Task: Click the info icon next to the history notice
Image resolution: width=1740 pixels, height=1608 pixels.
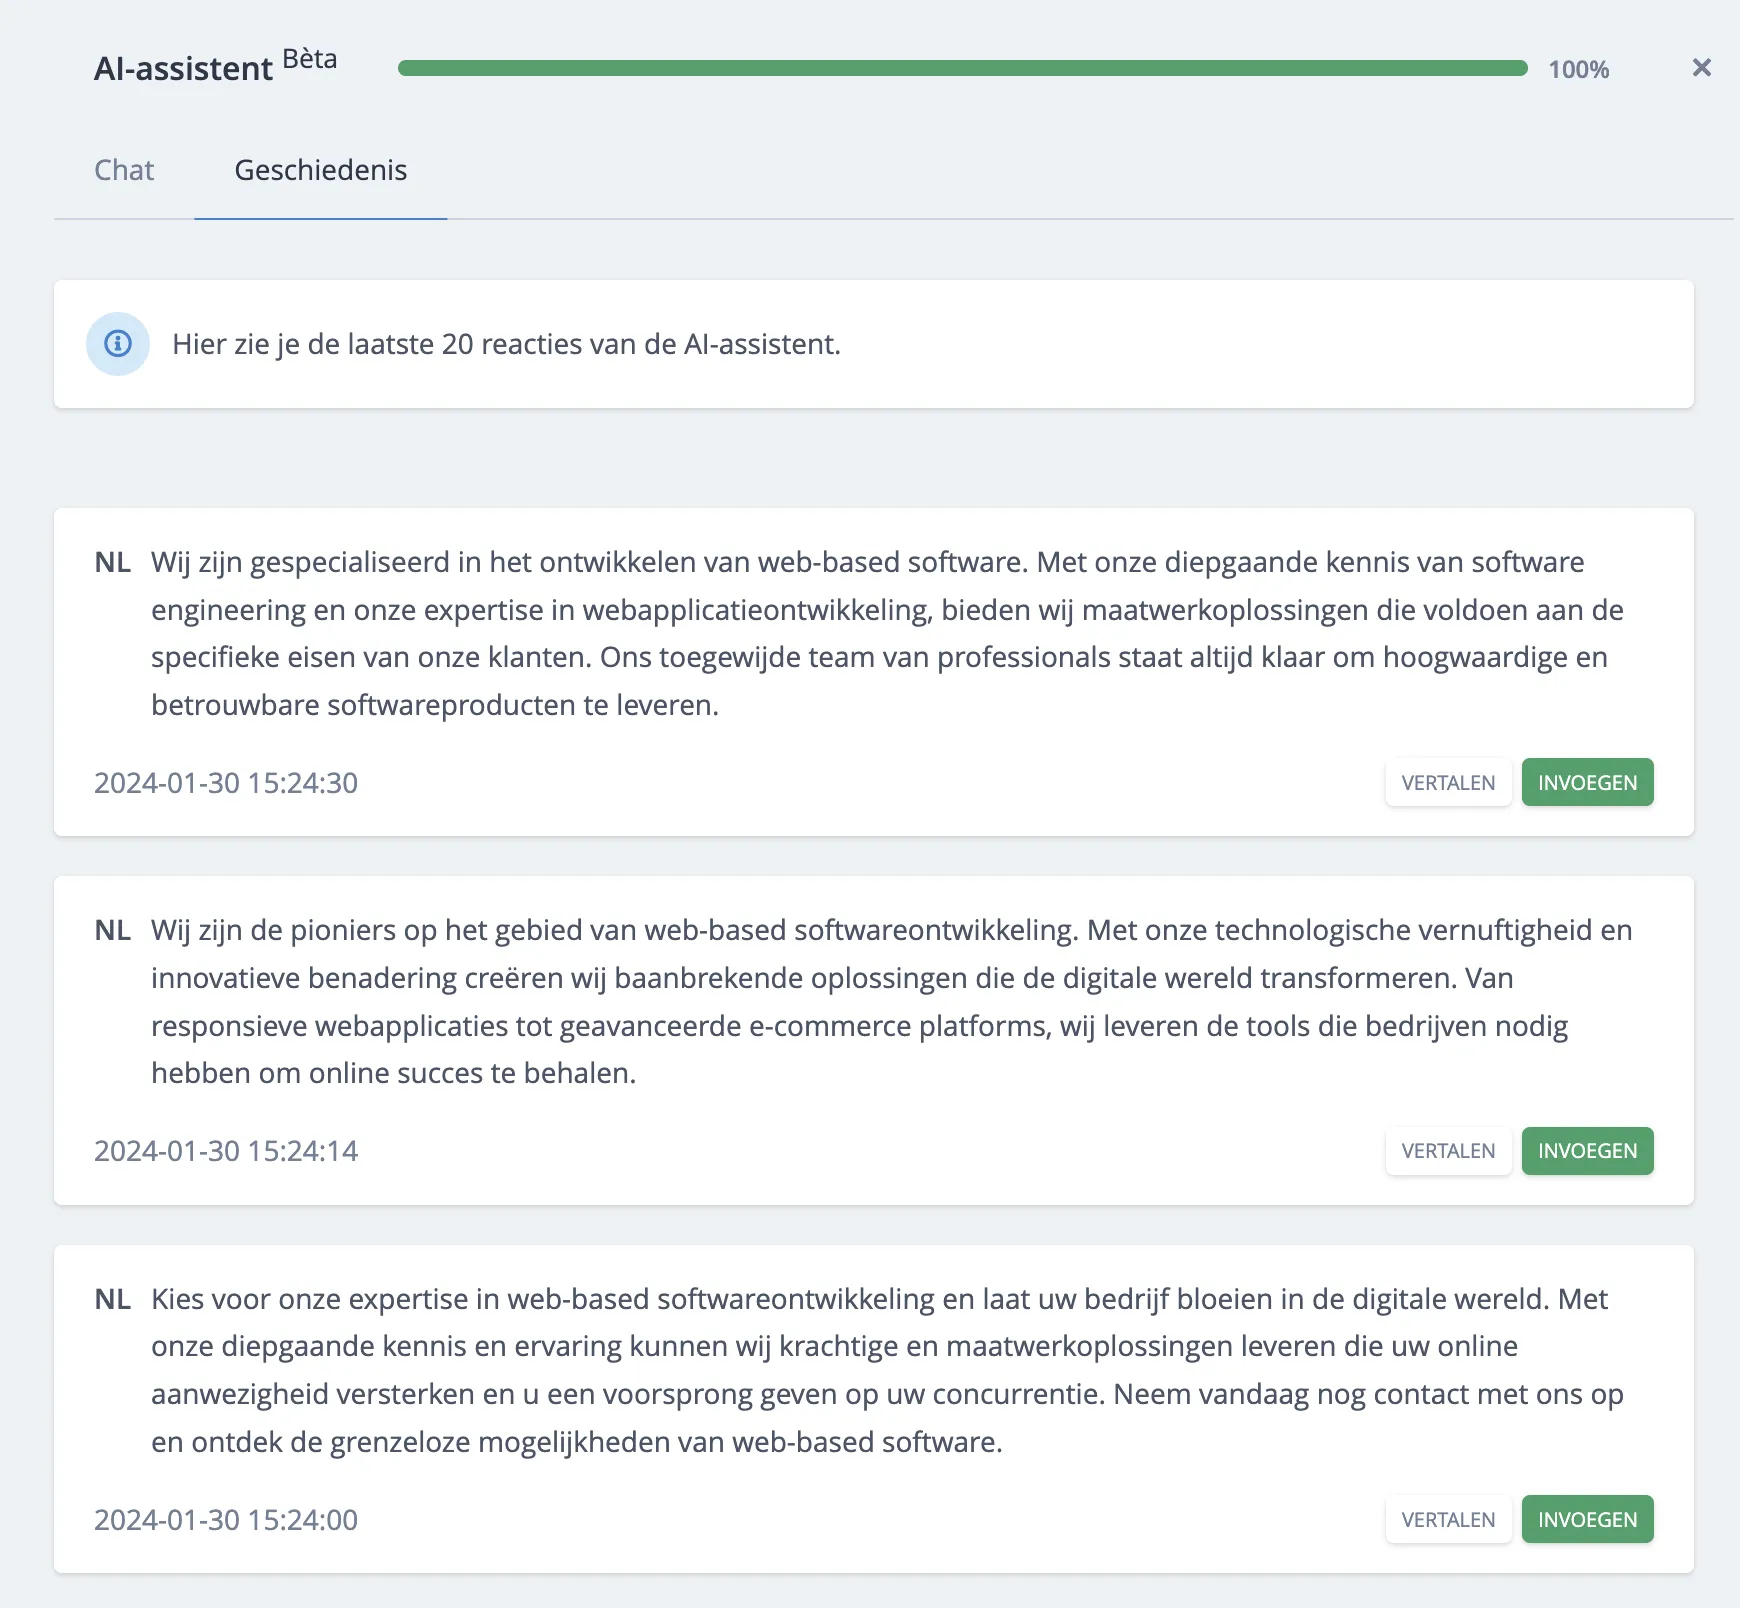Action: click(x=117, y=344)
